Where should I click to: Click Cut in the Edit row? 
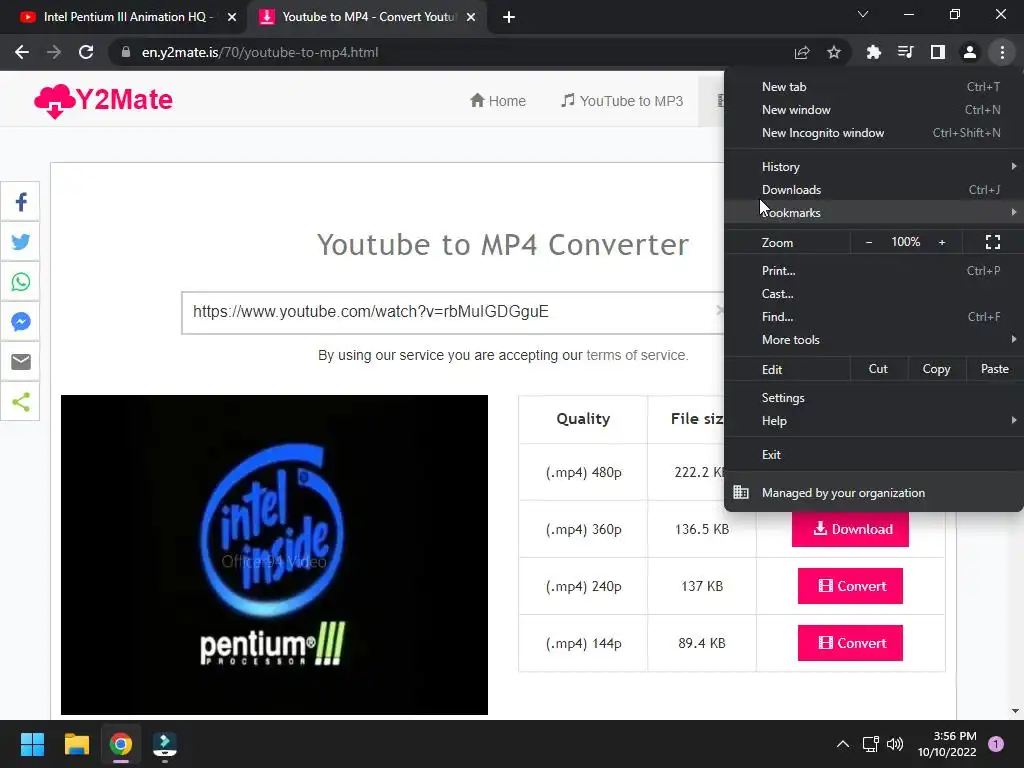tap(878, 369)
